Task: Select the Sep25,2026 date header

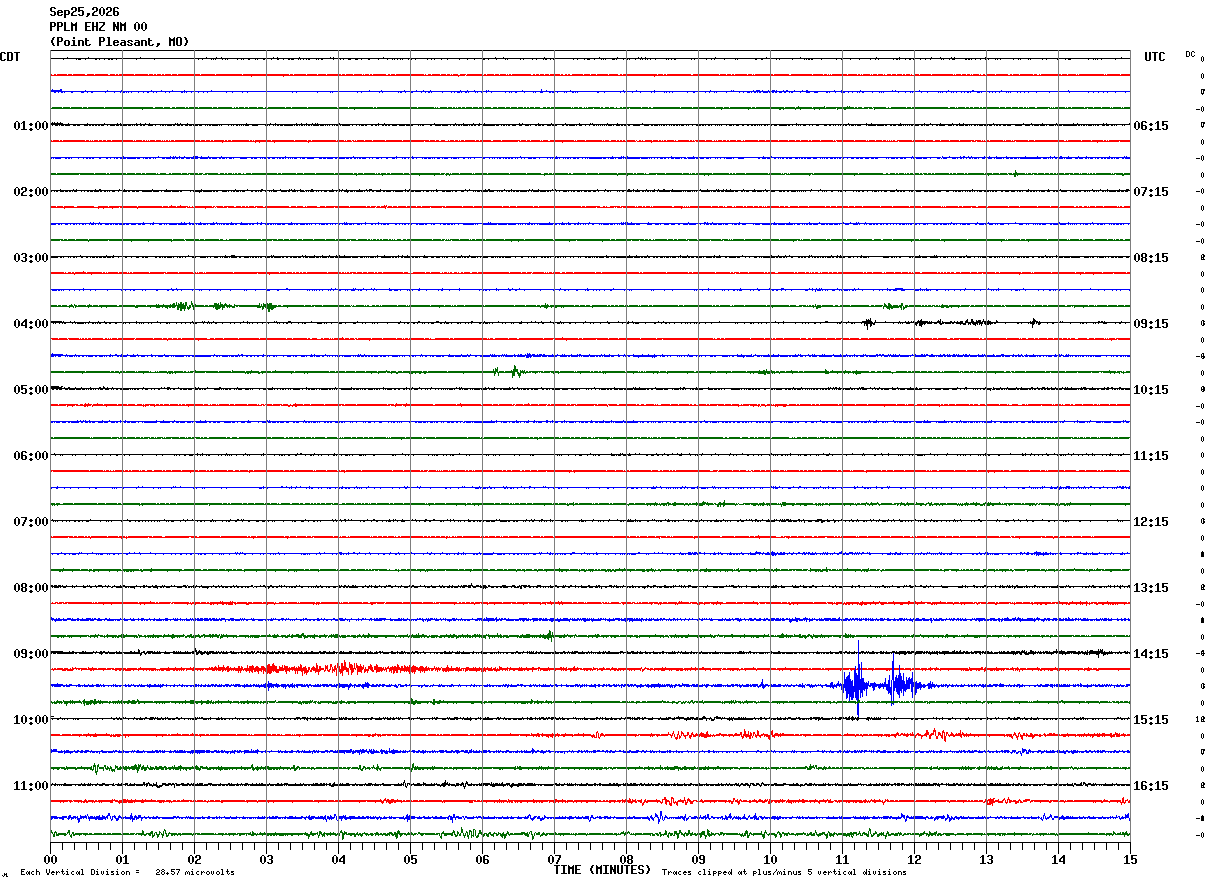Action: 84,12
